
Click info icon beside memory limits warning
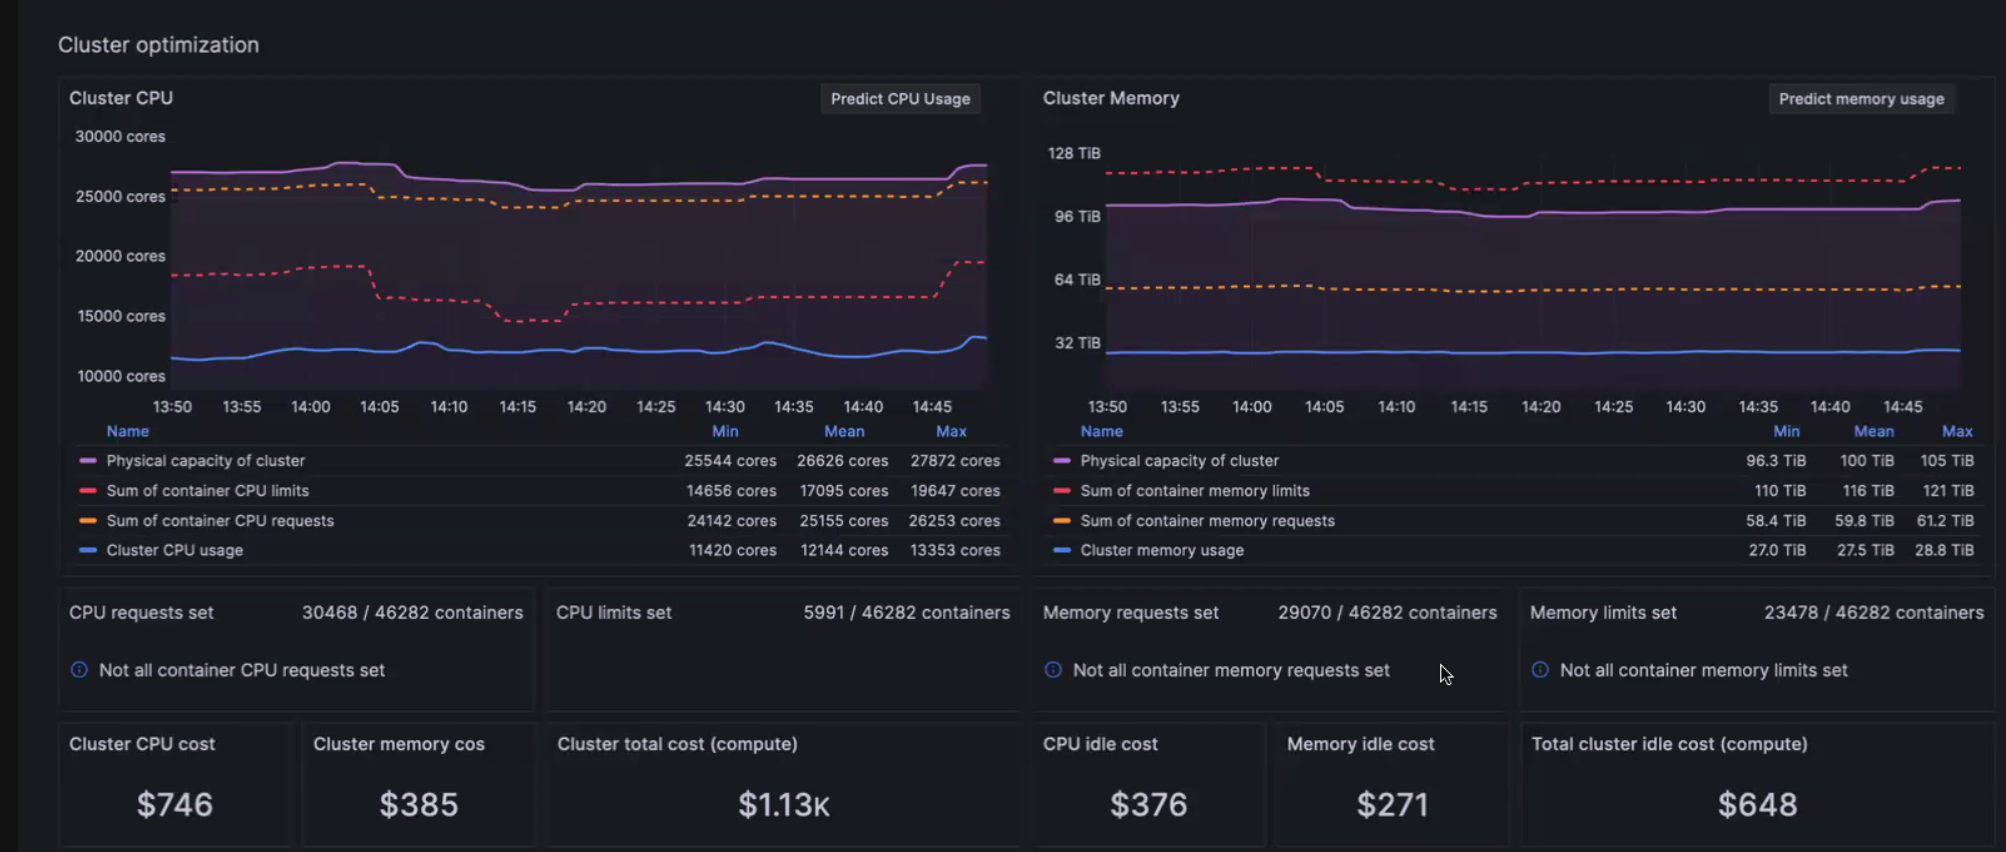1540,670
